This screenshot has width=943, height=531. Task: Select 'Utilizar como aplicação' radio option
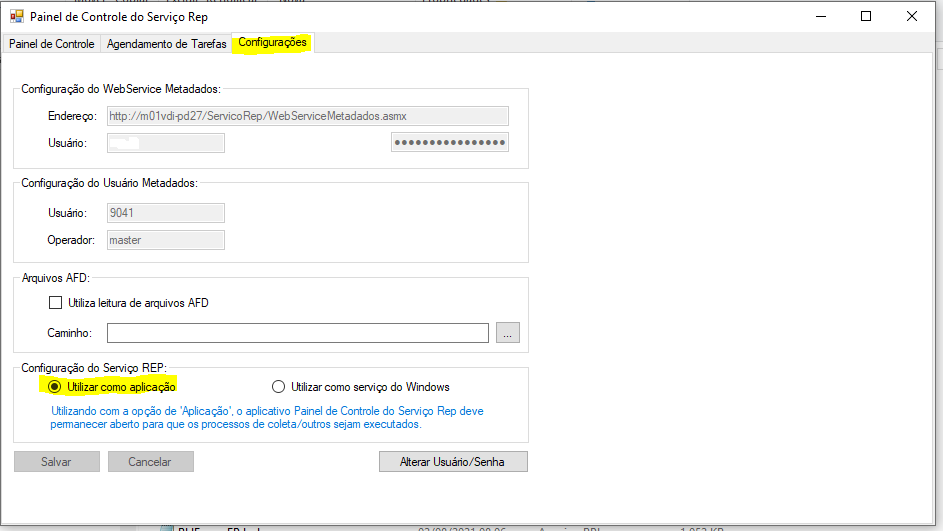point(55,387)
